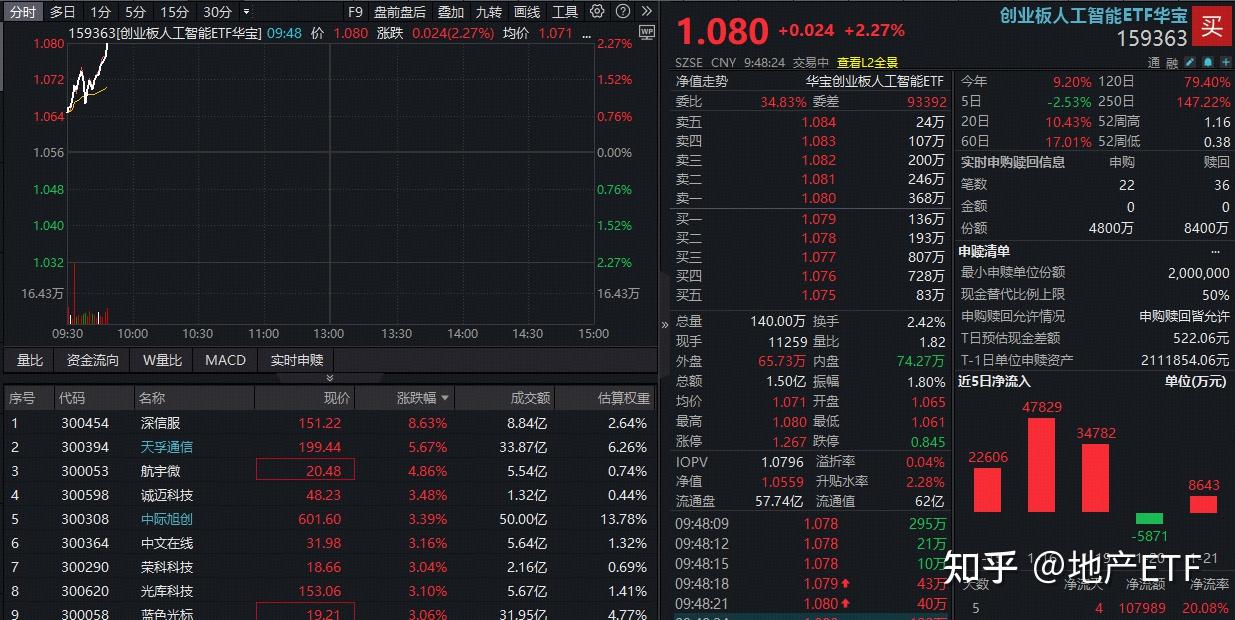
Task: Switch to the 资金流向 tab
Action: (x=91, y=361)
